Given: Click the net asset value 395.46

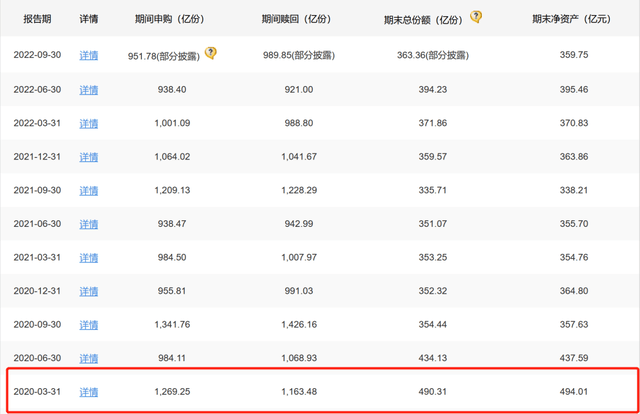Looking at the screenshot, I should click(574, 89).
